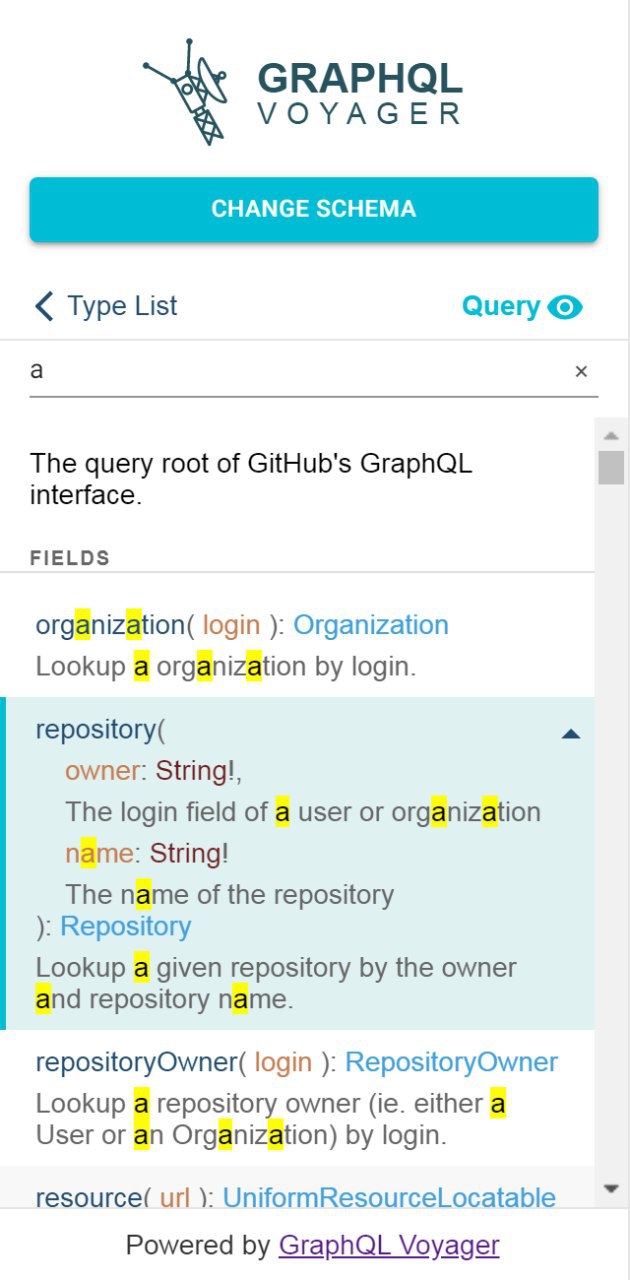The width and height of the screenshot is (630, 1280).
Task: Click the FIELDS section heading
Action: click(x=70, y=558)
